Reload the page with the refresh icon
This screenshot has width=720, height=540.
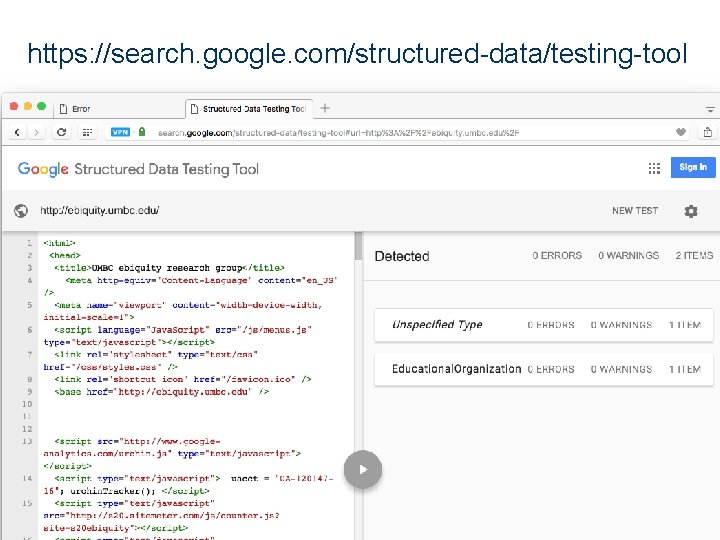coord(62,132)
